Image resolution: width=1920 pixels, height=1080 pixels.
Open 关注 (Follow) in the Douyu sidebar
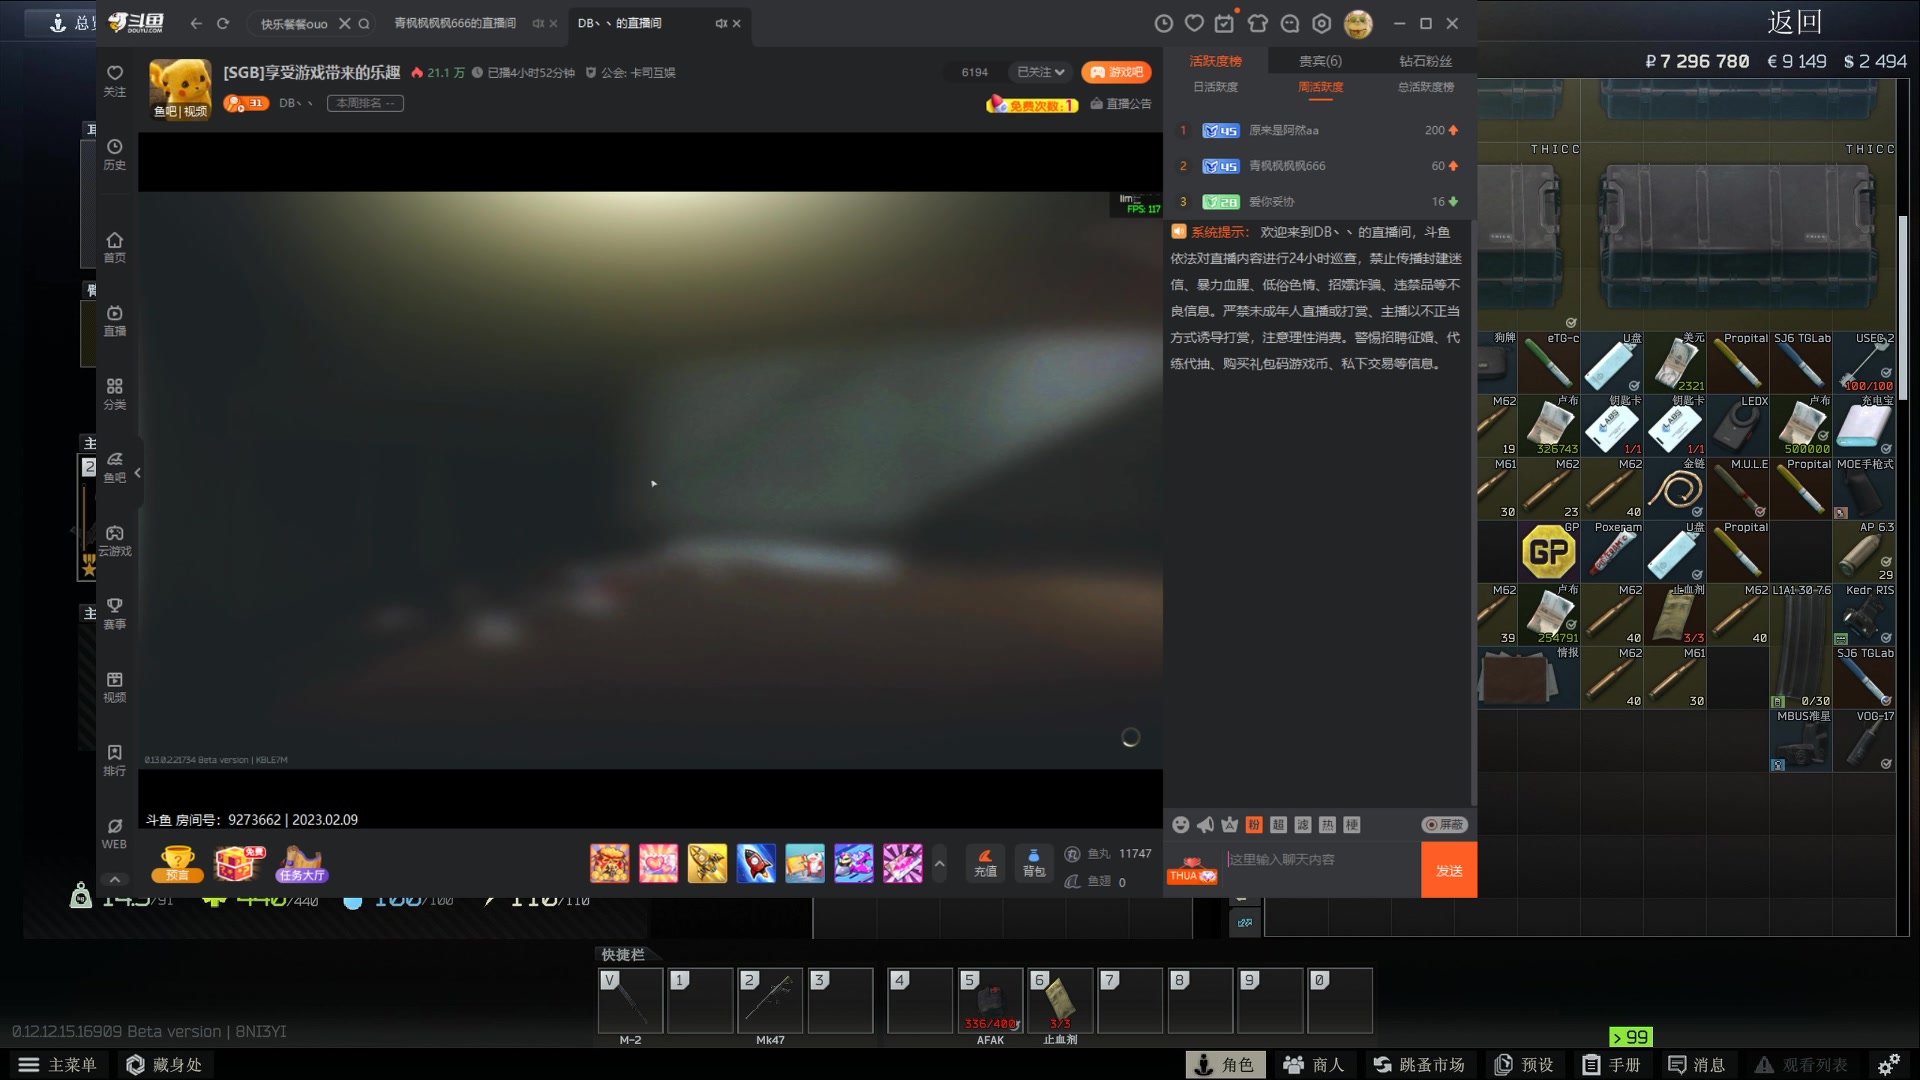click(115, 81)
